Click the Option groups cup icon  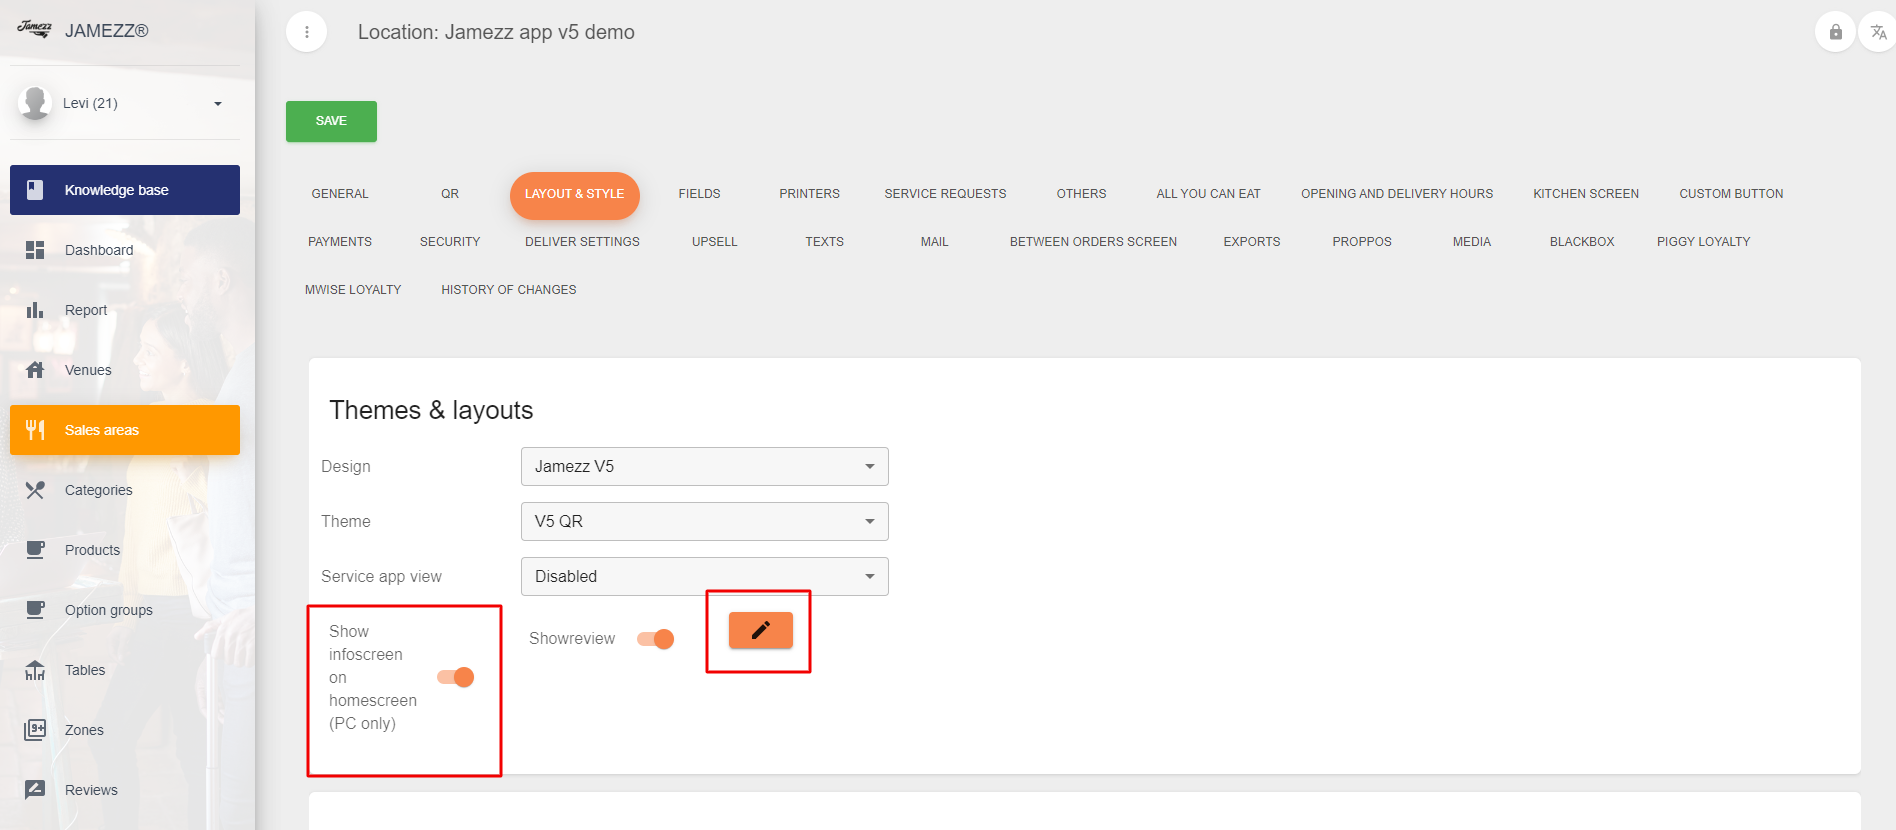[x=35, y=610]
